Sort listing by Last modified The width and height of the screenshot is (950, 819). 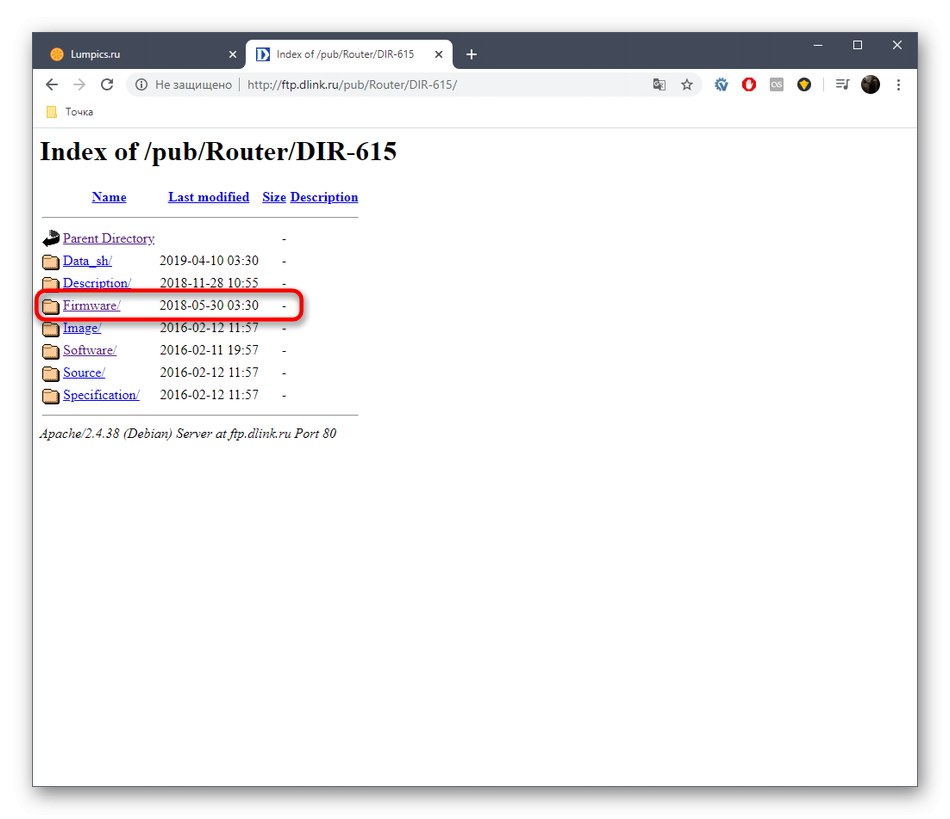(x=208, y=197)
